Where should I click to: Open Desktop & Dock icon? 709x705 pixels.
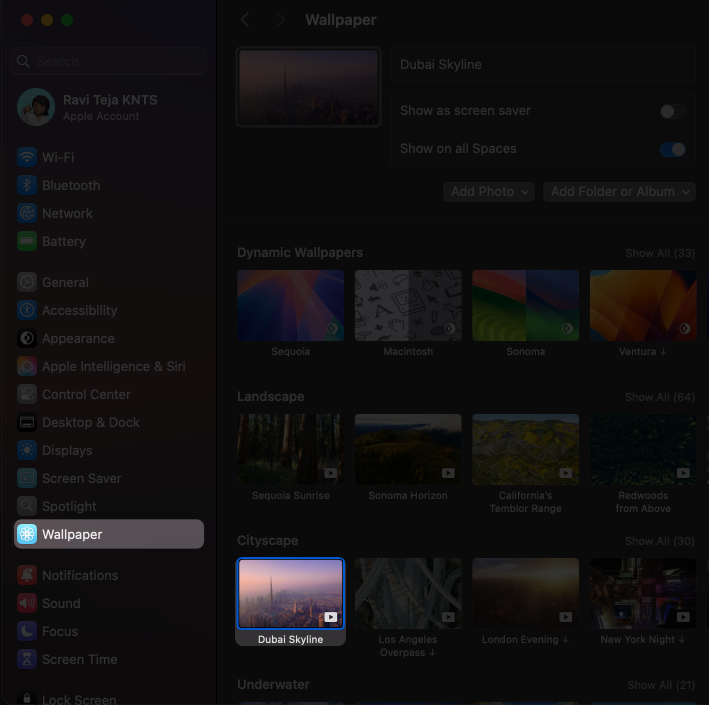click(27, 422)
